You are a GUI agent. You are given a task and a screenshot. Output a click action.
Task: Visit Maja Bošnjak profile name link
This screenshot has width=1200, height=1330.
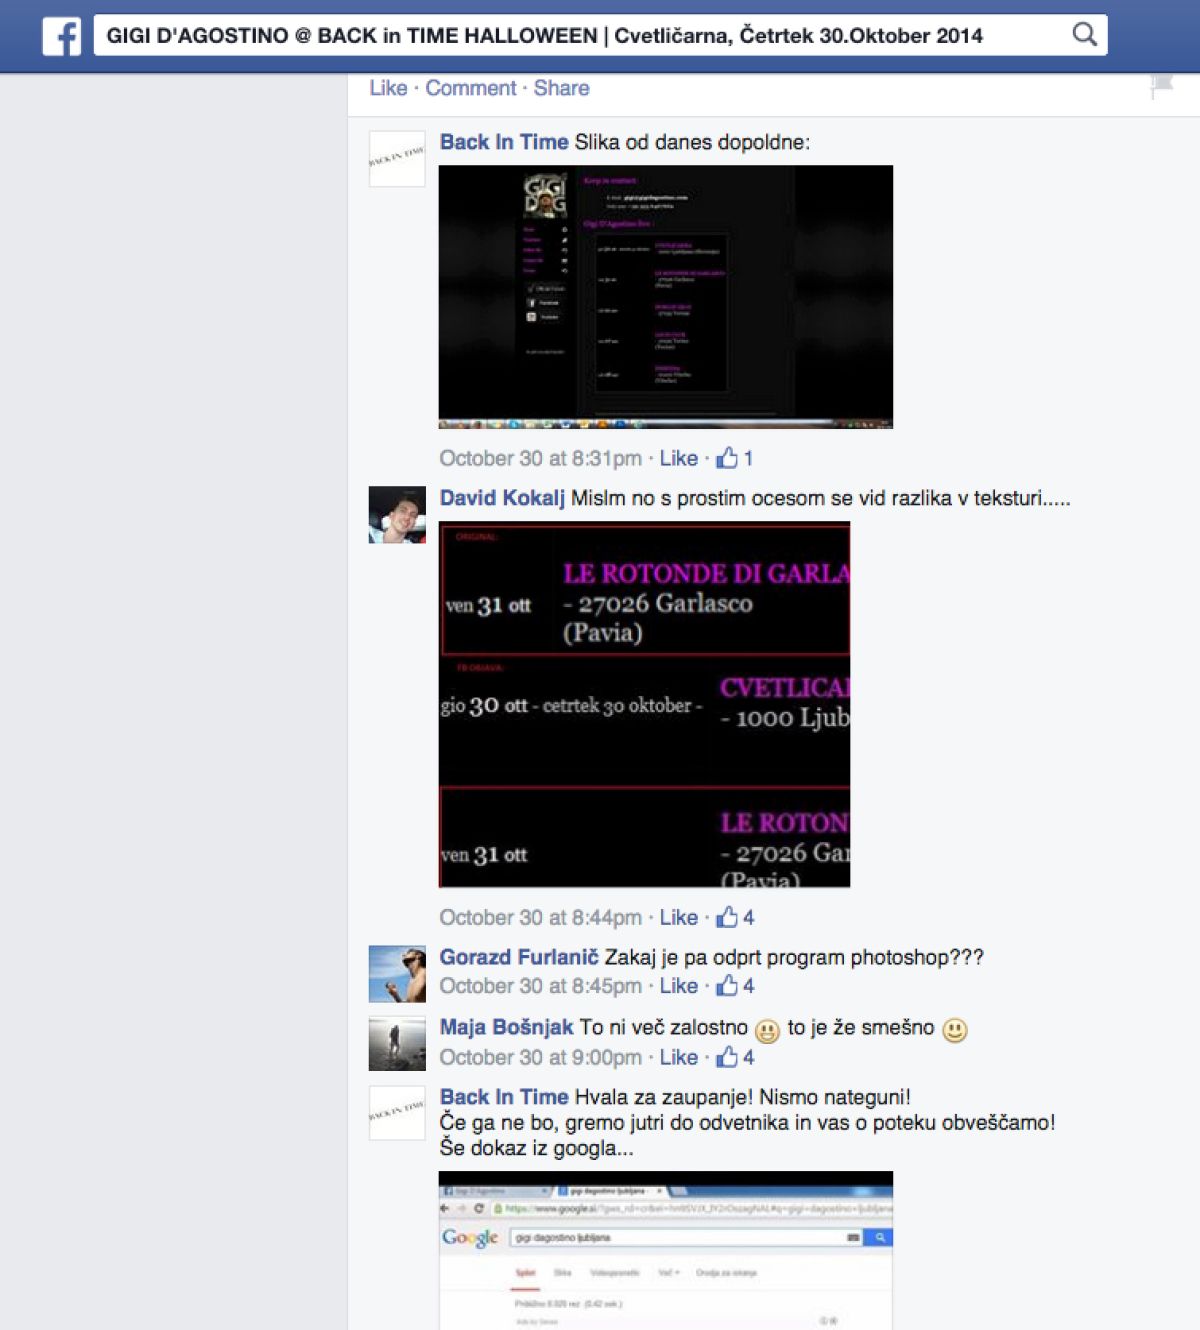pos(507,1027)
